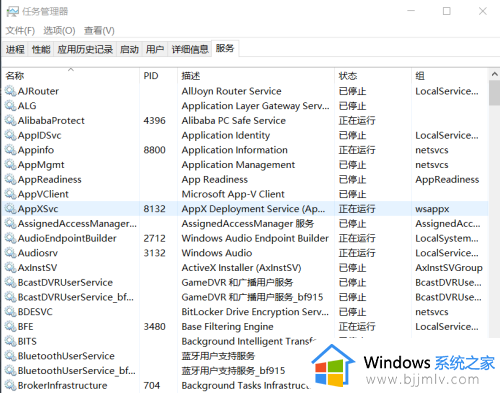Click the 蓝牙用户支持服务_bf915 description
500x393 pixels.
coord(233,371)
